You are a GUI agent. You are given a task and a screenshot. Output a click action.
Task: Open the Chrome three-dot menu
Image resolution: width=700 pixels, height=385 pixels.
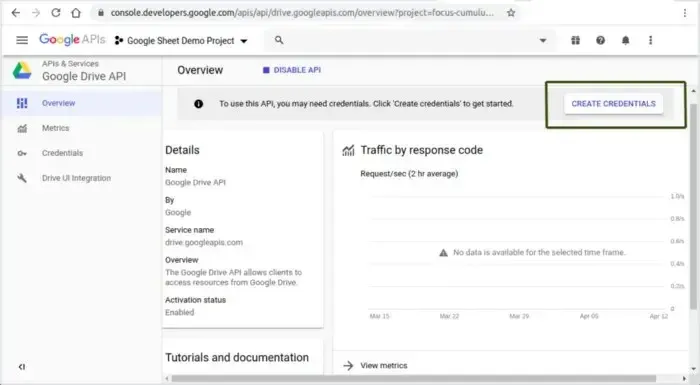point(685,13)
